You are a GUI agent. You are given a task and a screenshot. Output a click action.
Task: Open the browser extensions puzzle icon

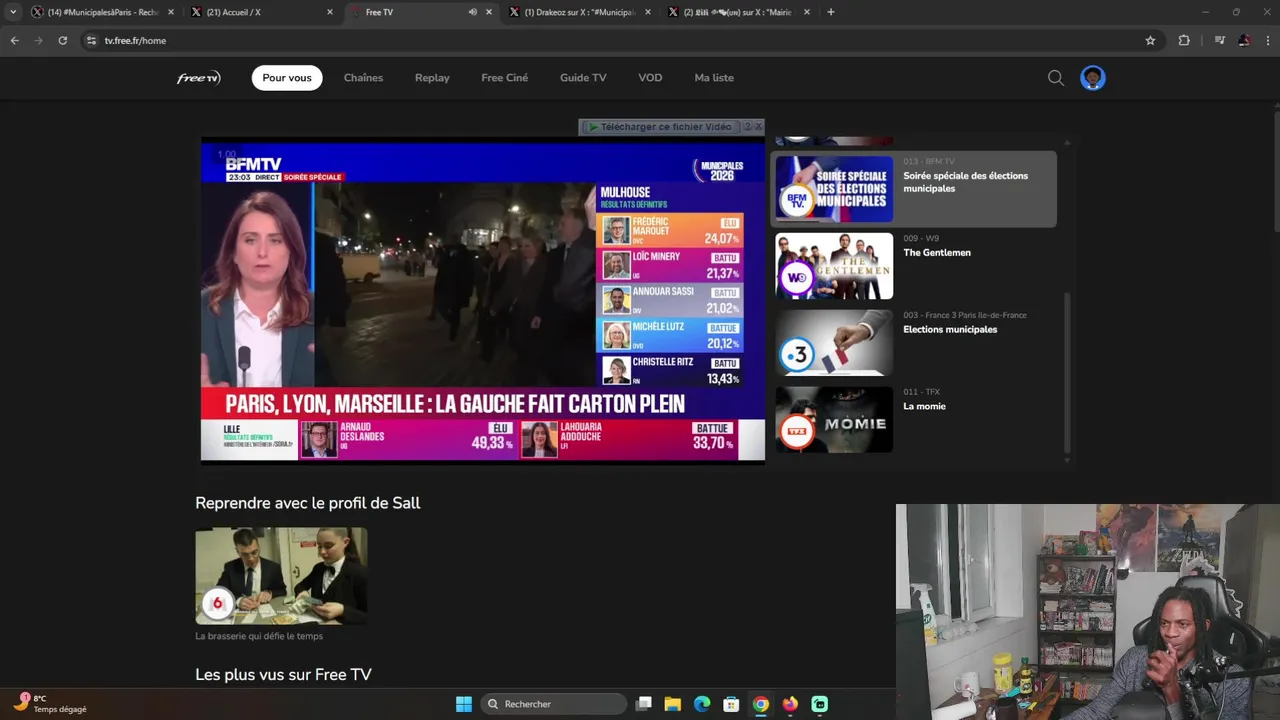pyautogui.click(x=1184, y=40)
